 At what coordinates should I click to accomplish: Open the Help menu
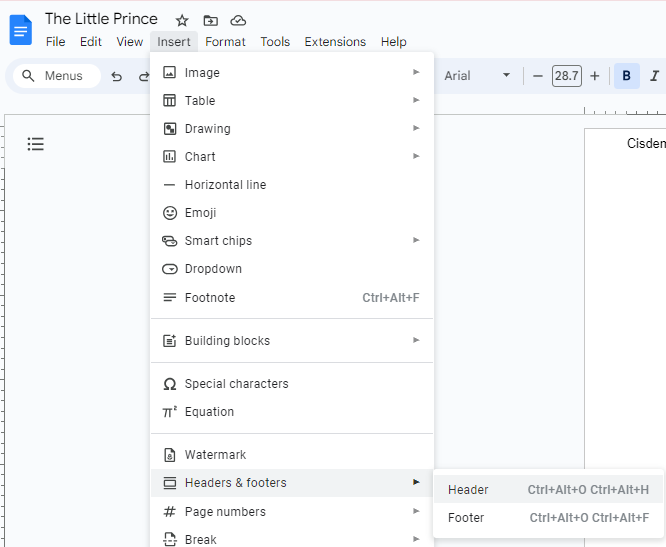click(x=393, y=42)
